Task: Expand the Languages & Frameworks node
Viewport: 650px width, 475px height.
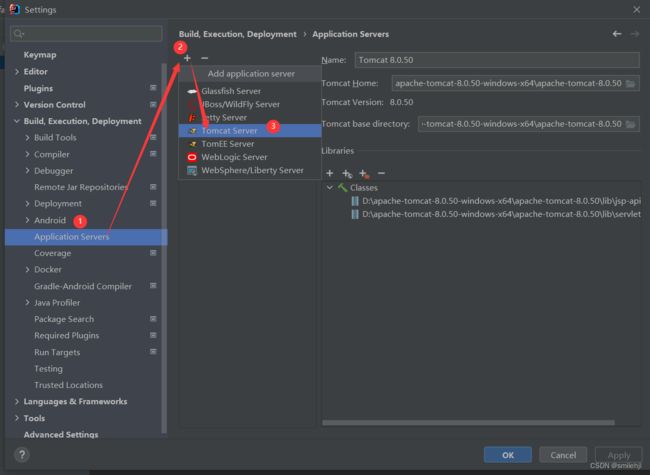Action: (17, 402)
